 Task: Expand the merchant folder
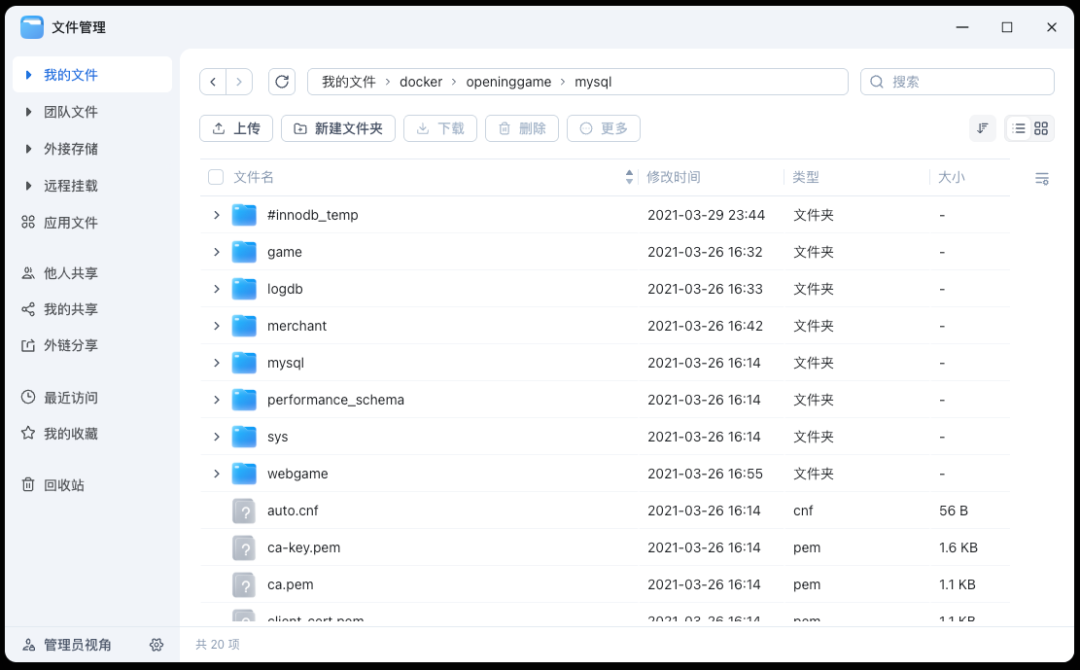coord(217,325)
